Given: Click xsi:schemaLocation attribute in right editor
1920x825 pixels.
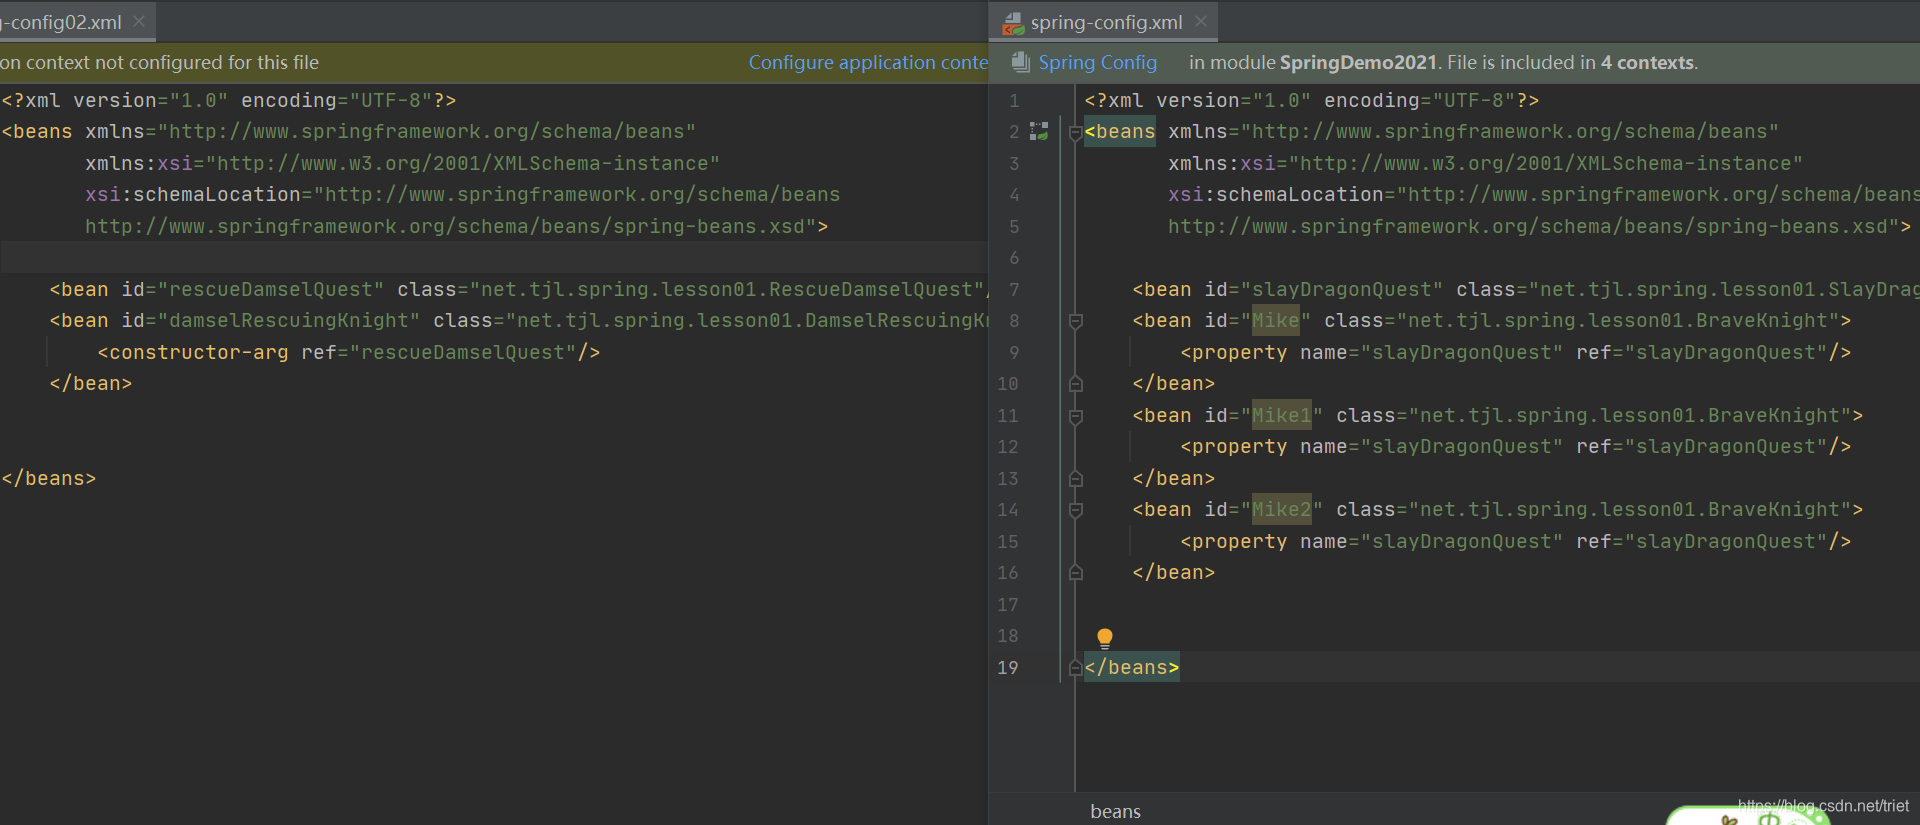Looking at the screenshot, I should tap(1276, 194).
